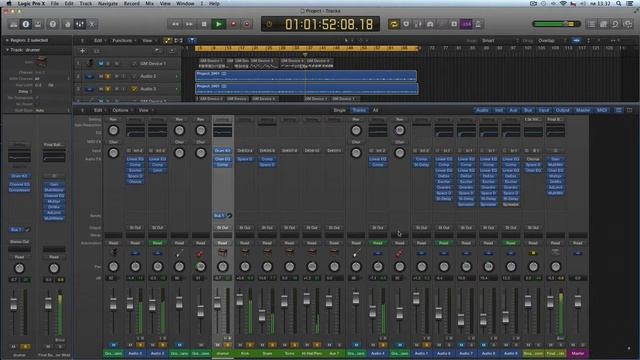Toggle the Bus channel filter button
Screen dimensions: 640x360
528,110
